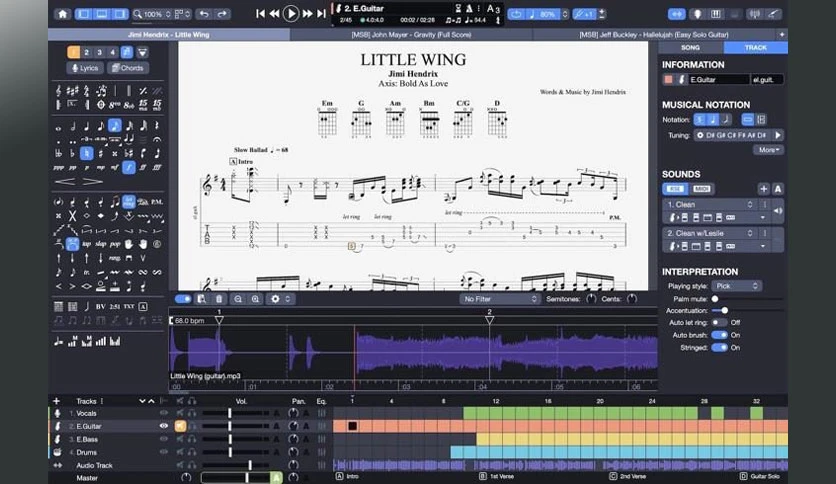This screenshot has height=484, width=836.
Task: Toggle the Stringed switch
Action: point(719,348)
